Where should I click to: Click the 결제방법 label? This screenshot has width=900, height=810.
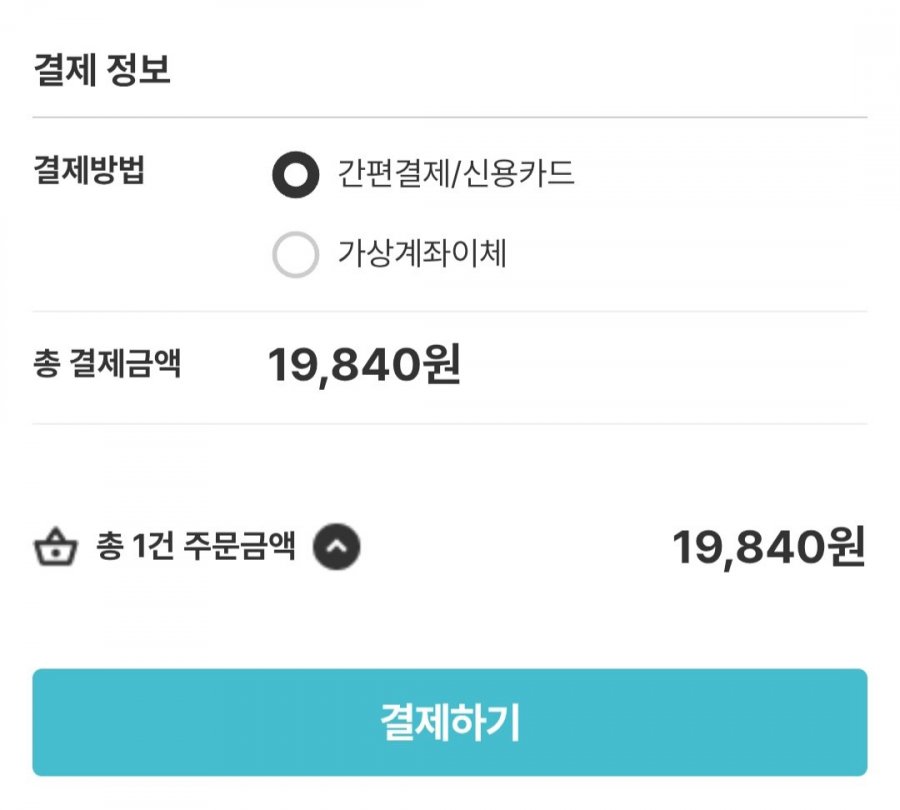pos(90,171)
